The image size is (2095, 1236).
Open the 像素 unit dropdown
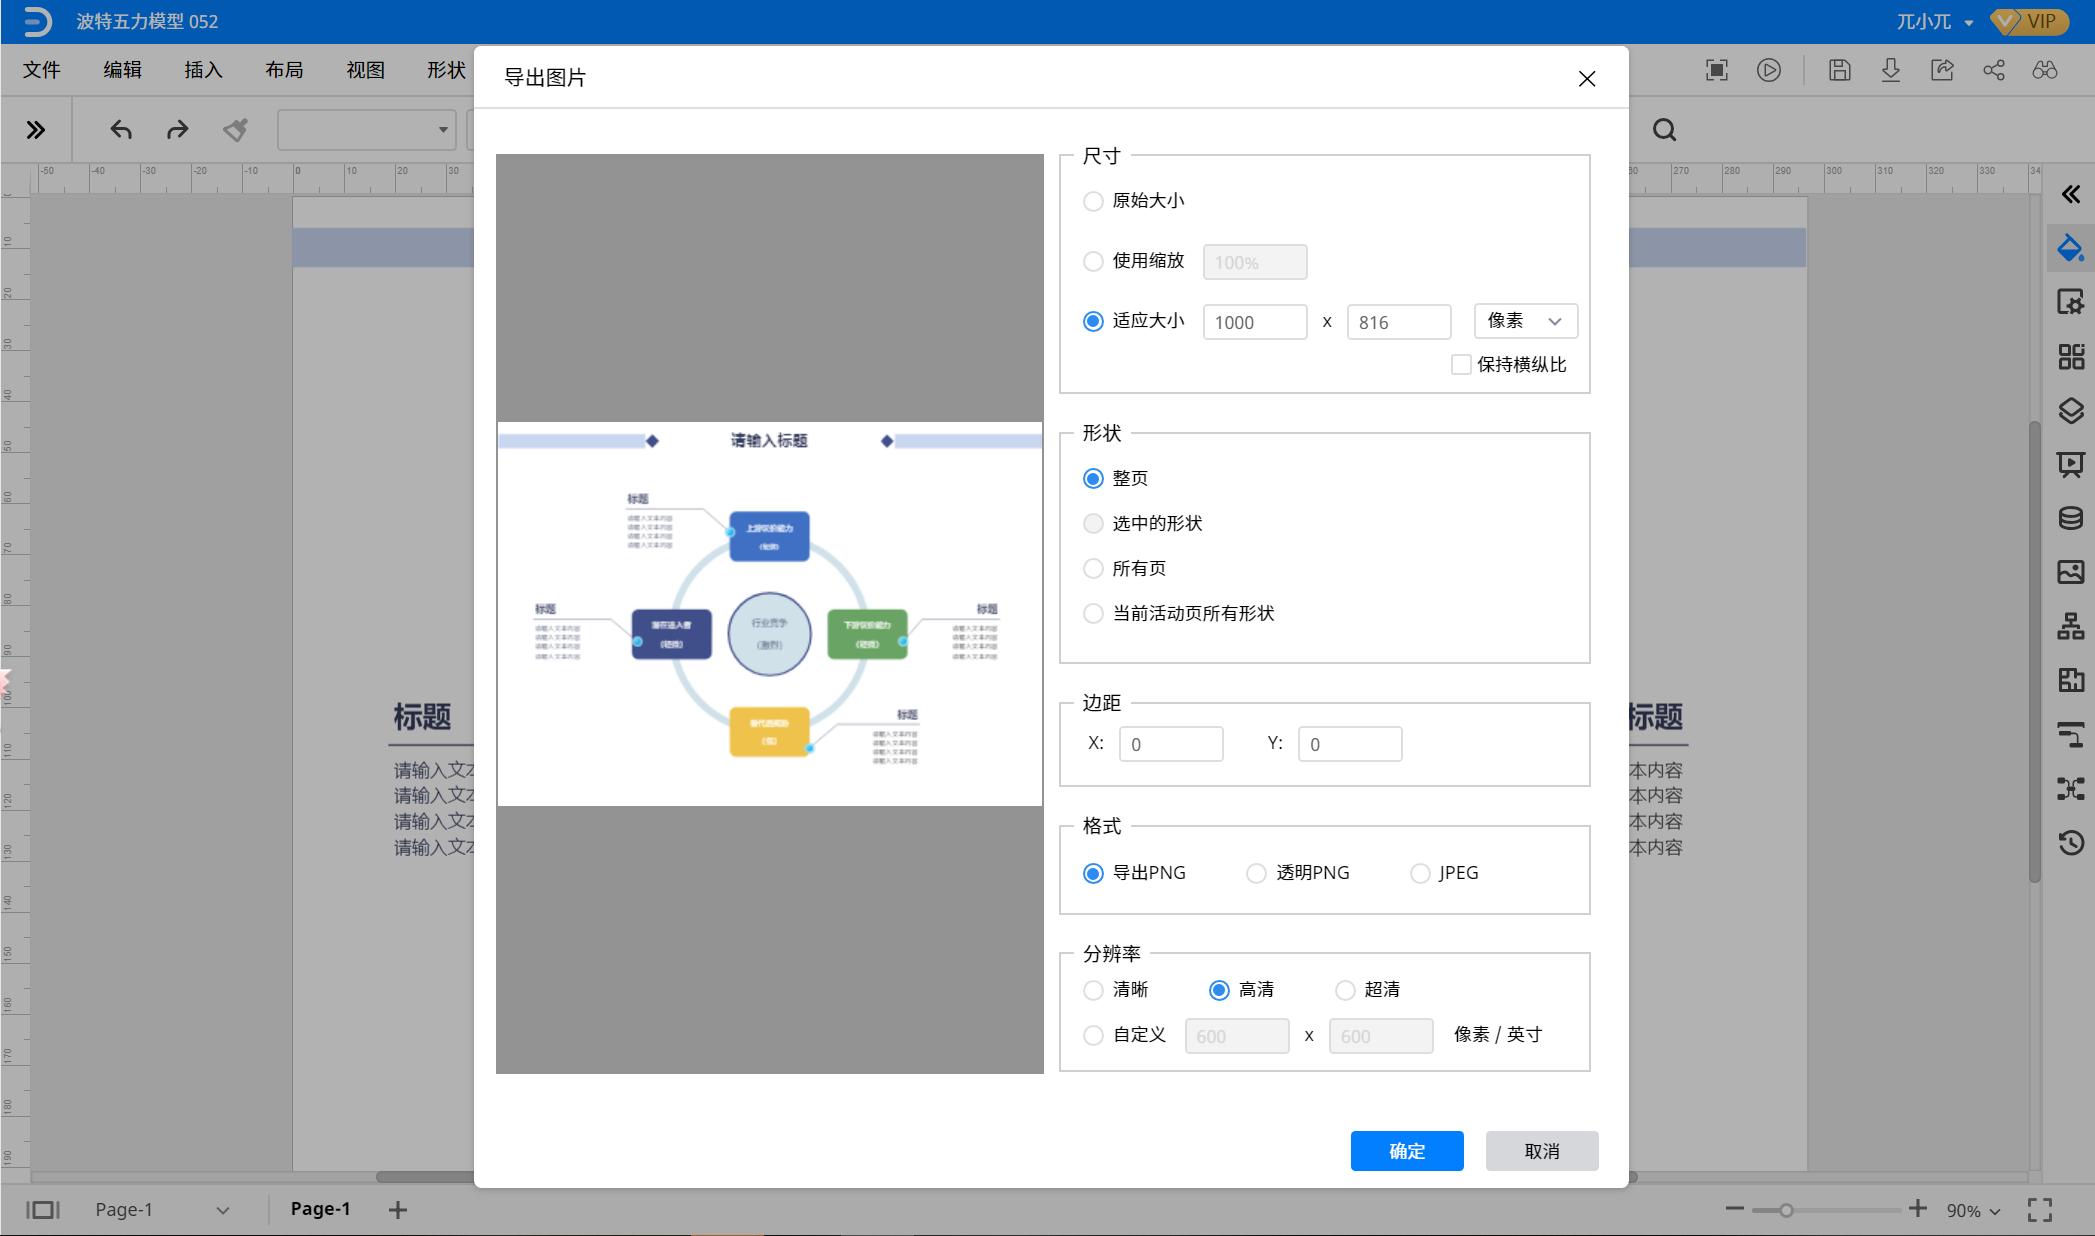pos(1524,321)
